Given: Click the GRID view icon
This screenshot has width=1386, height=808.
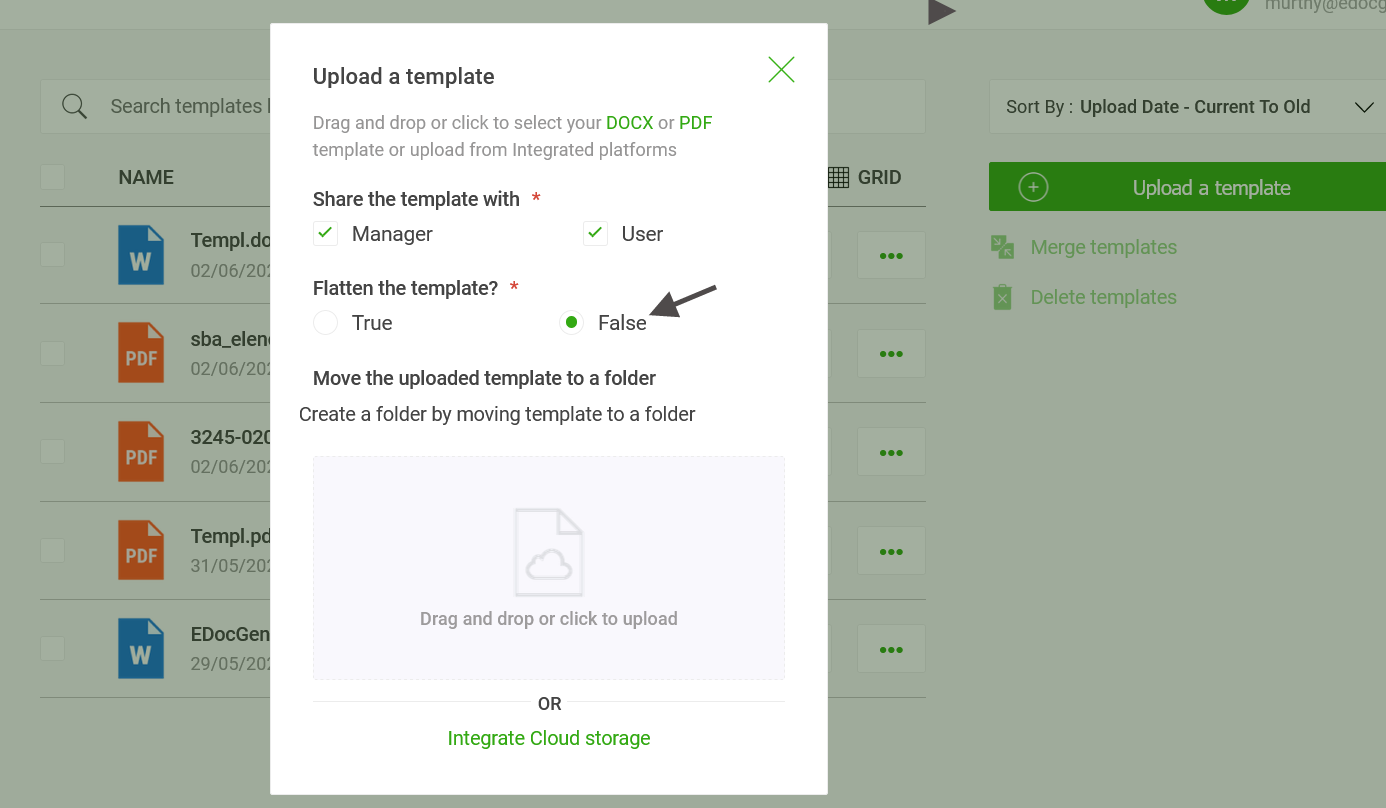Looking at the screenshot, I should click(838, 177).
